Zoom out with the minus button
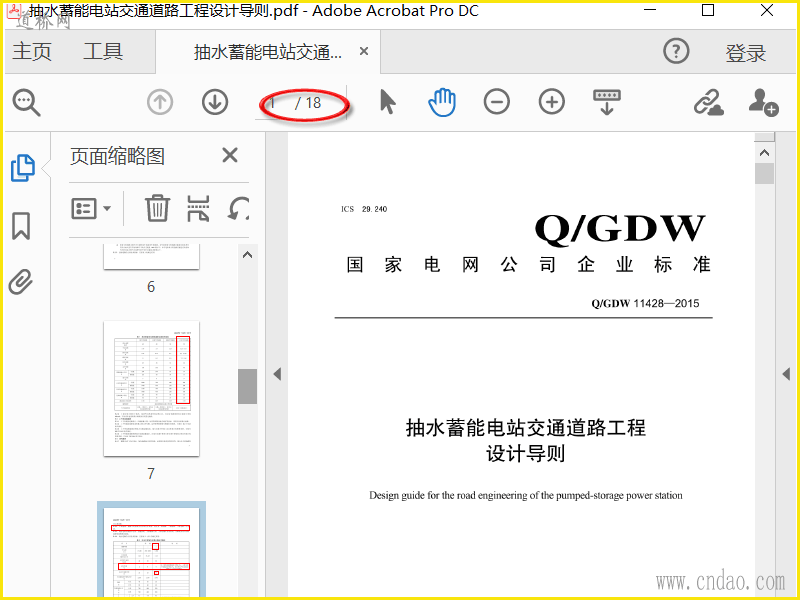Viewport: 800px width, 600px height. pyautogui.click(x=496, y=102)
